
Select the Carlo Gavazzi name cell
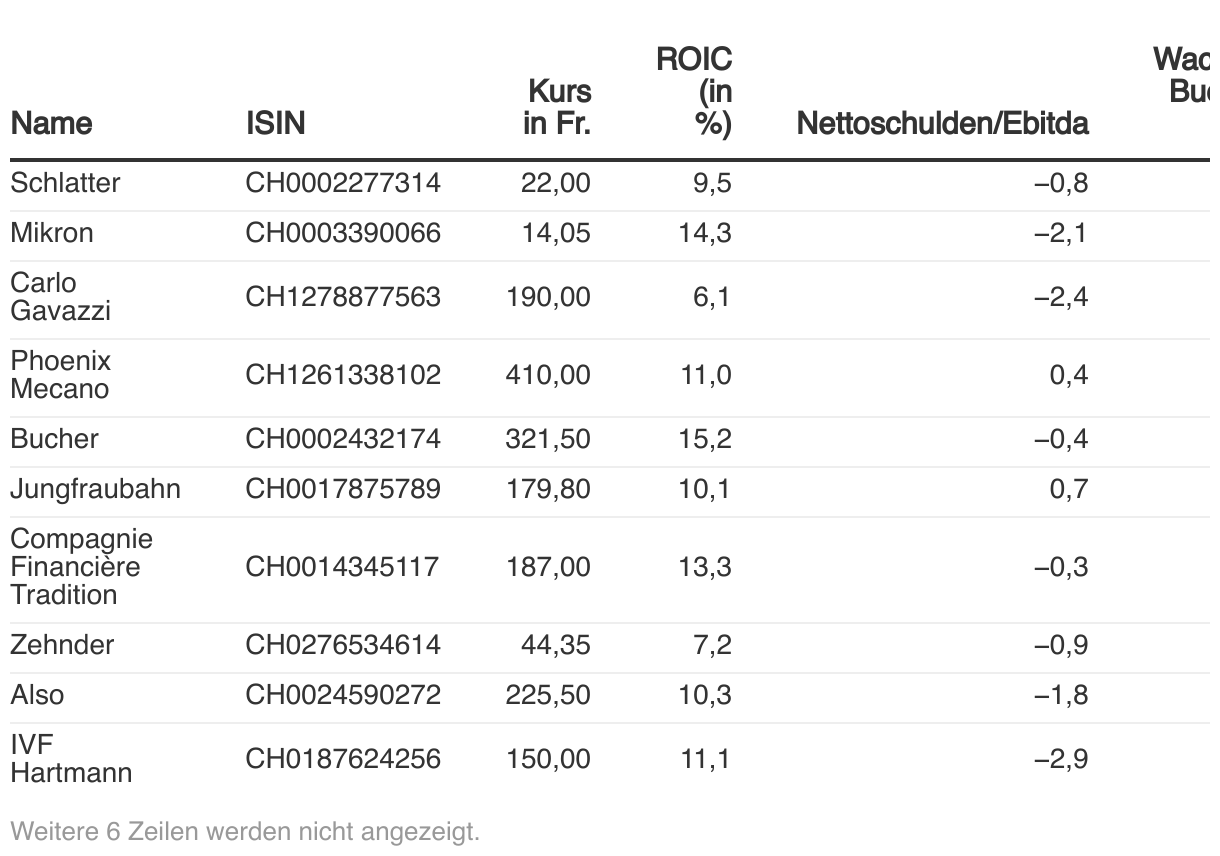coord(60,297)
